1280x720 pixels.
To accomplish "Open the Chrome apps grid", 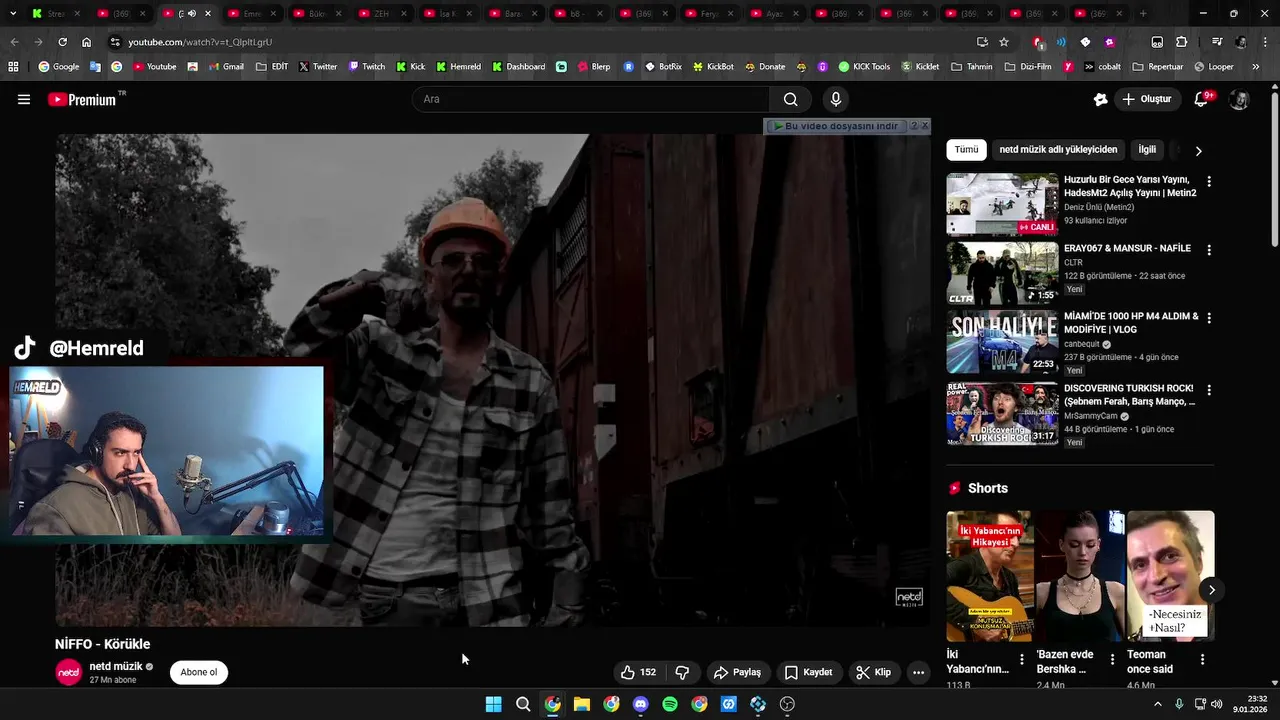I will point(13,67).
